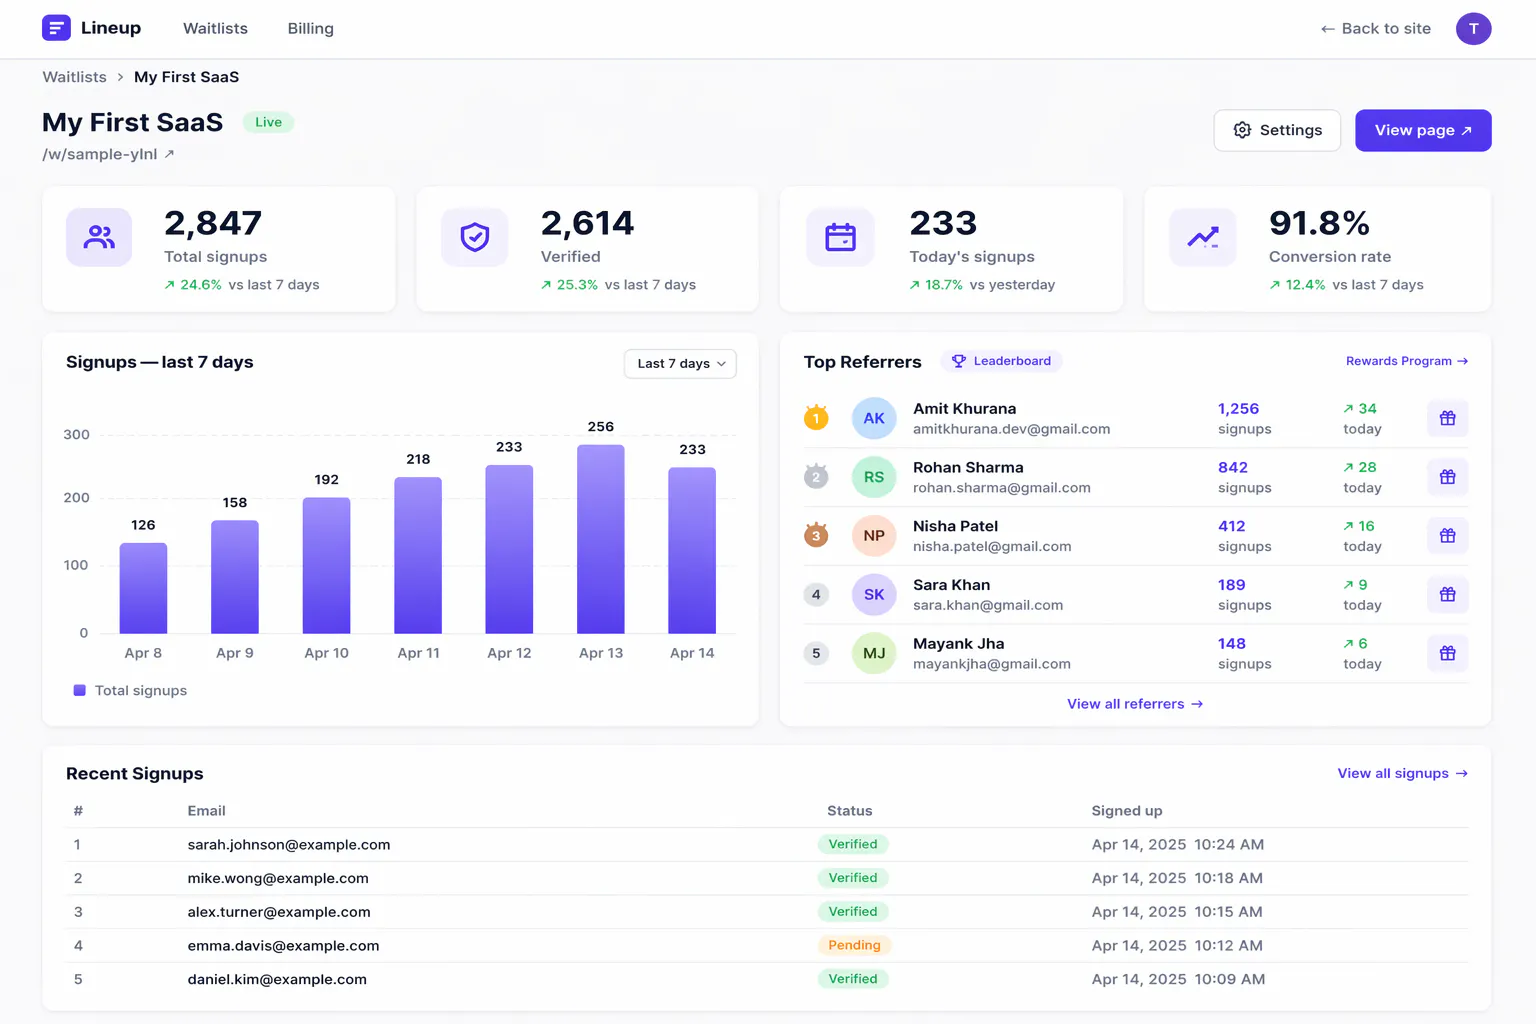This screenshot has height=1024, width=1536.
Task: Click the RS avatar of Rohan Sharma
Action: (x=874, y=477)
